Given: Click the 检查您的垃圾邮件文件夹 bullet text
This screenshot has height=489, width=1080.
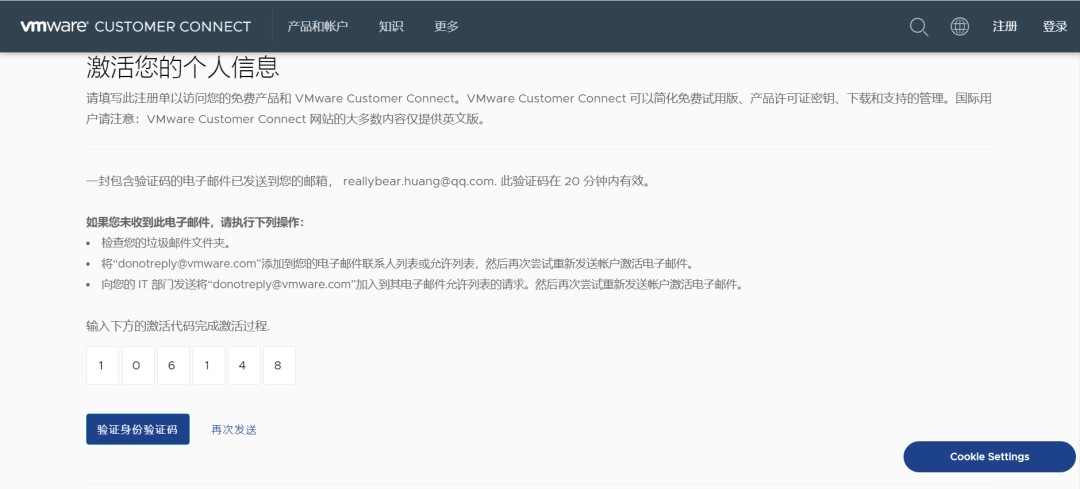Looking at the screenshot, I should click(165, 243).
